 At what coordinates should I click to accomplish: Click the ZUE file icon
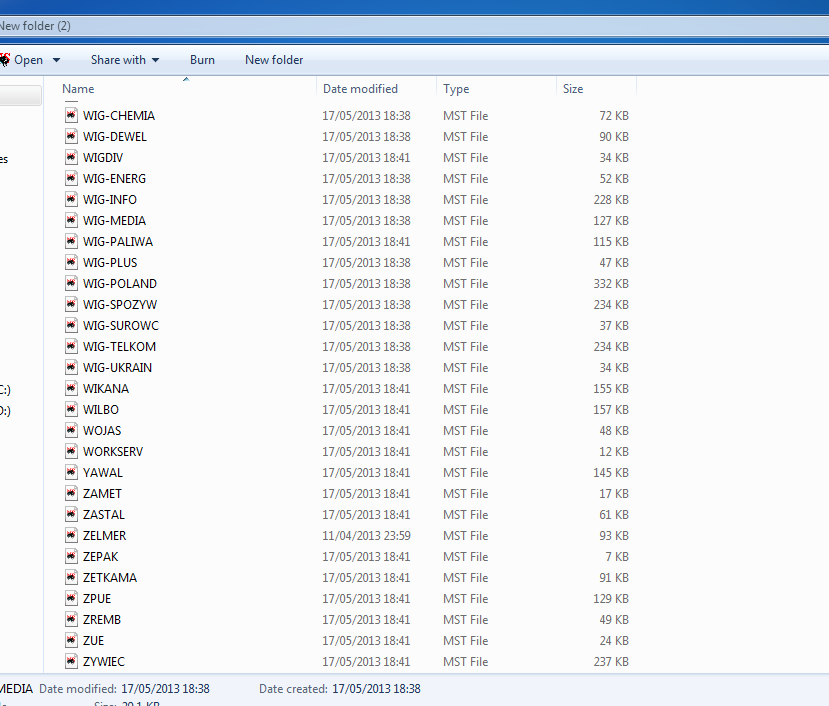click(71, 640)
